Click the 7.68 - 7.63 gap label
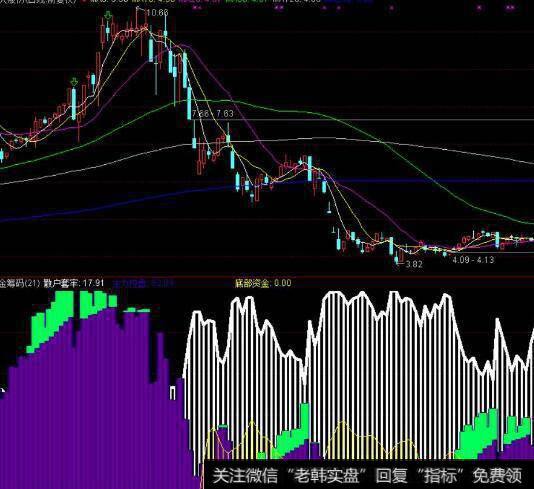 coord(213,114)
